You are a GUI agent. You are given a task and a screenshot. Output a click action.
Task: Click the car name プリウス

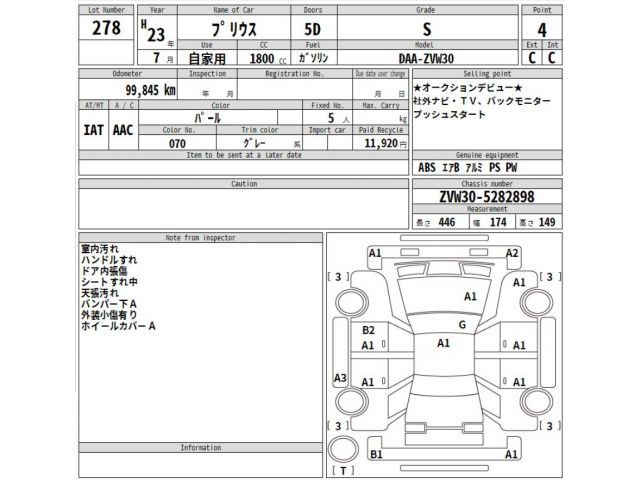pyautogui.click(x=220, y=29)
